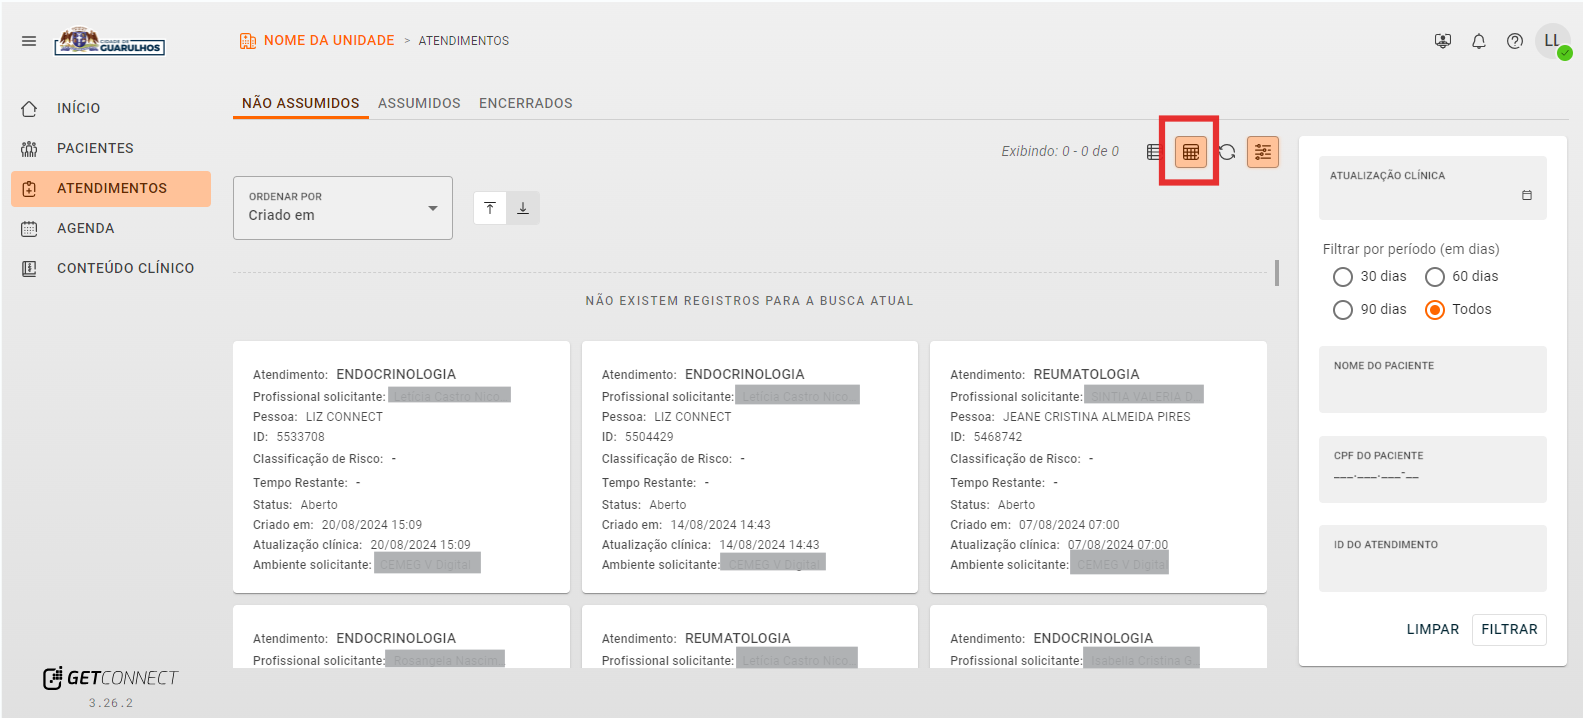Screen dimensions: 1583x718
Task: Switch to the Encerrados tab
Action: click(x=526, y=103)
